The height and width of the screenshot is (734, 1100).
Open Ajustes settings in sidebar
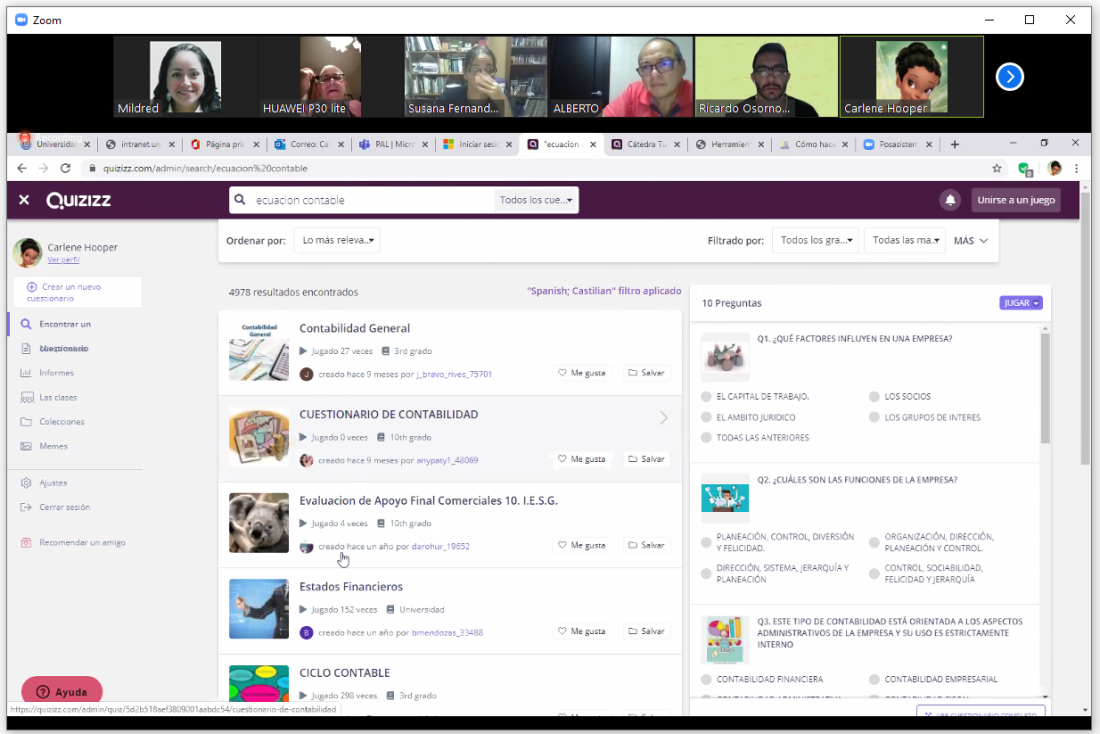(x=53, y=483)
